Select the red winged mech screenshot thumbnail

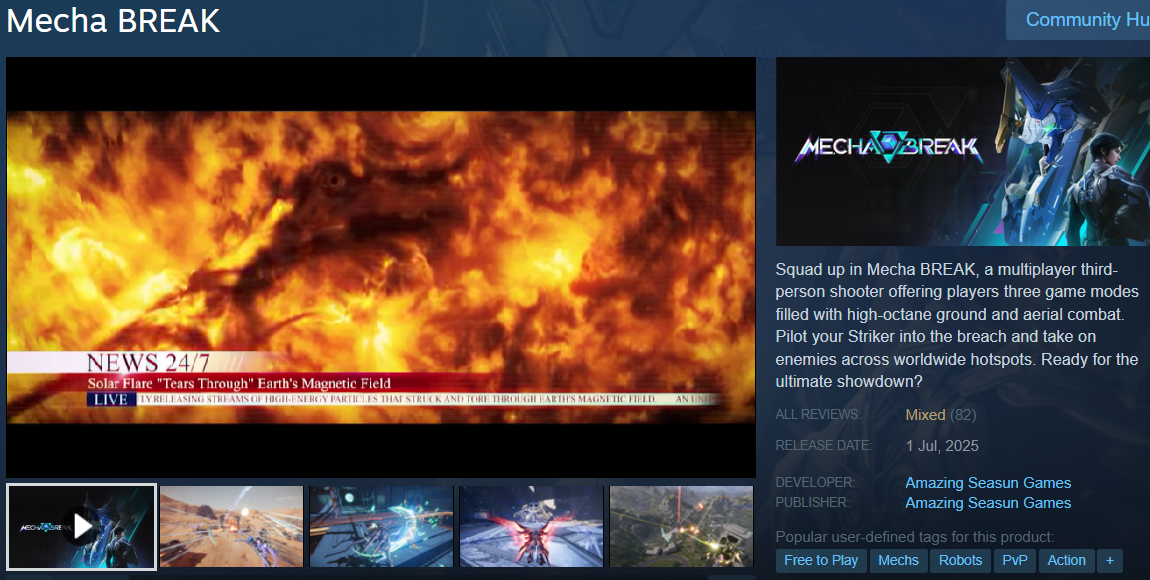[531, 526]
